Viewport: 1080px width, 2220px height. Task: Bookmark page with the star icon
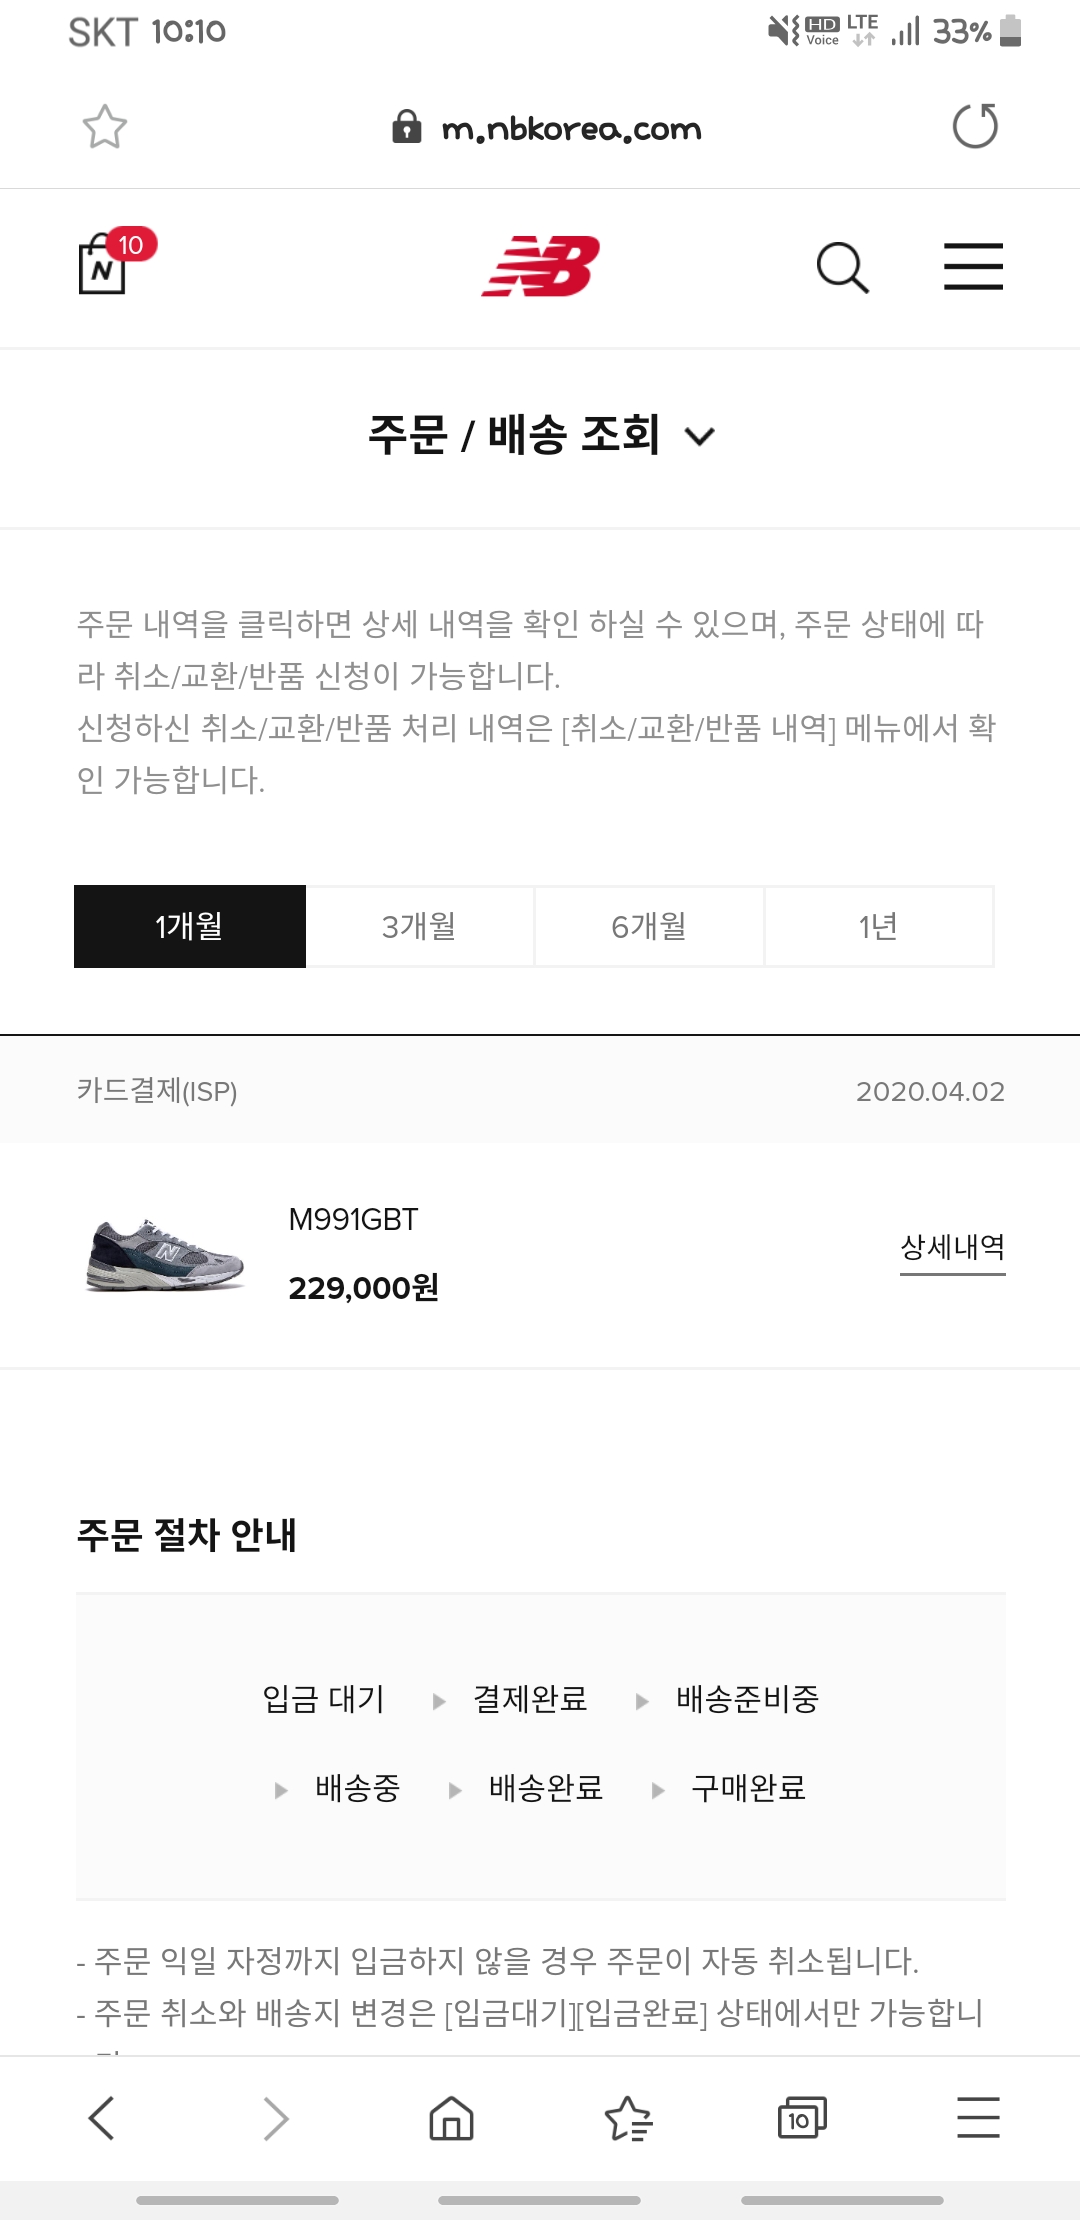point(105,127)
